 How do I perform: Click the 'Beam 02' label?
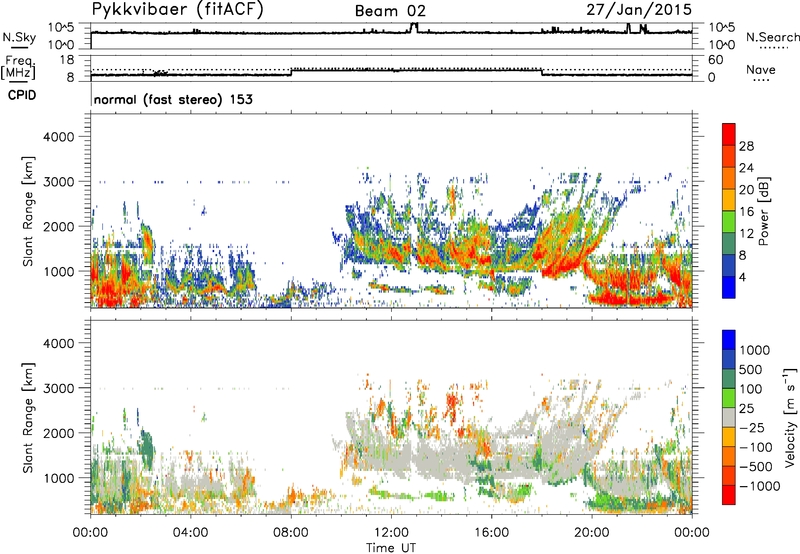pos(390,11)
